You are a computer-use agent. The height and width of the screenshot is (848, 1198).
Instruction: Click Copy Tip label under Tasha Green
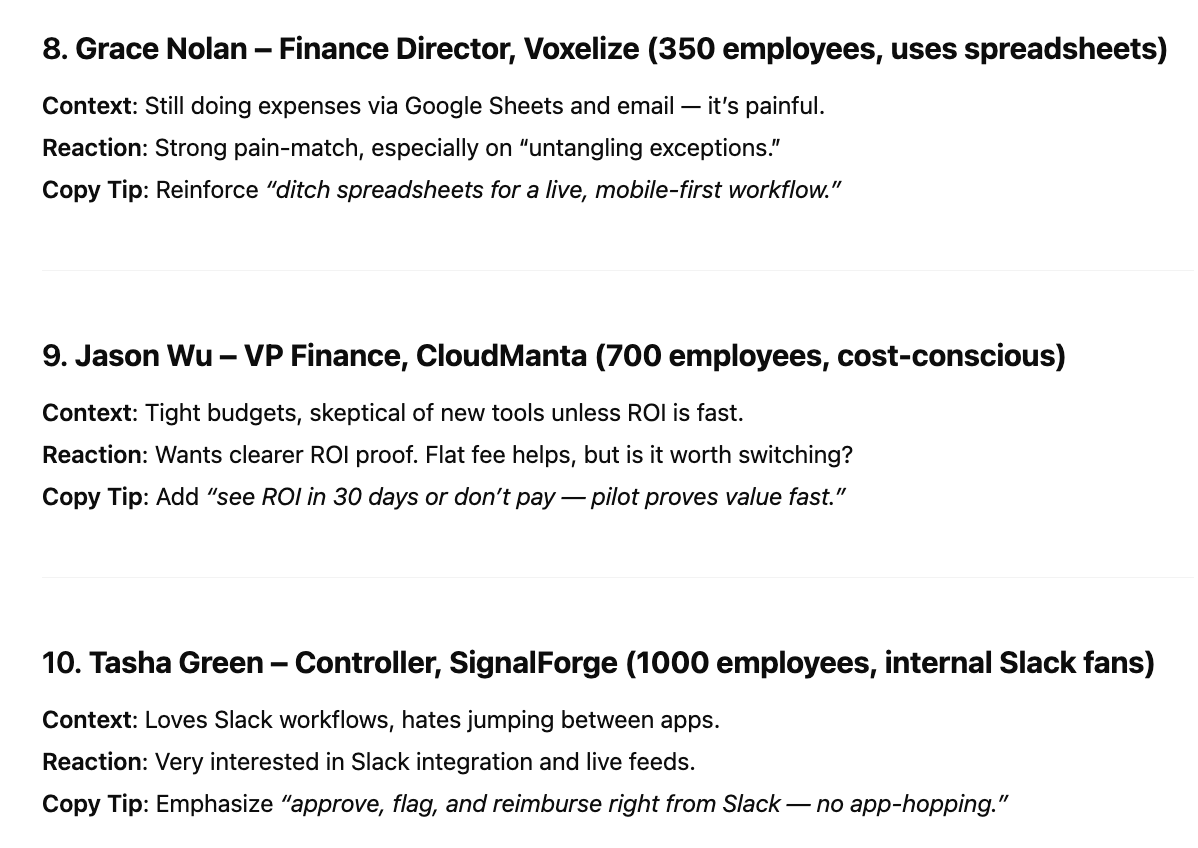tap(92, 804)
